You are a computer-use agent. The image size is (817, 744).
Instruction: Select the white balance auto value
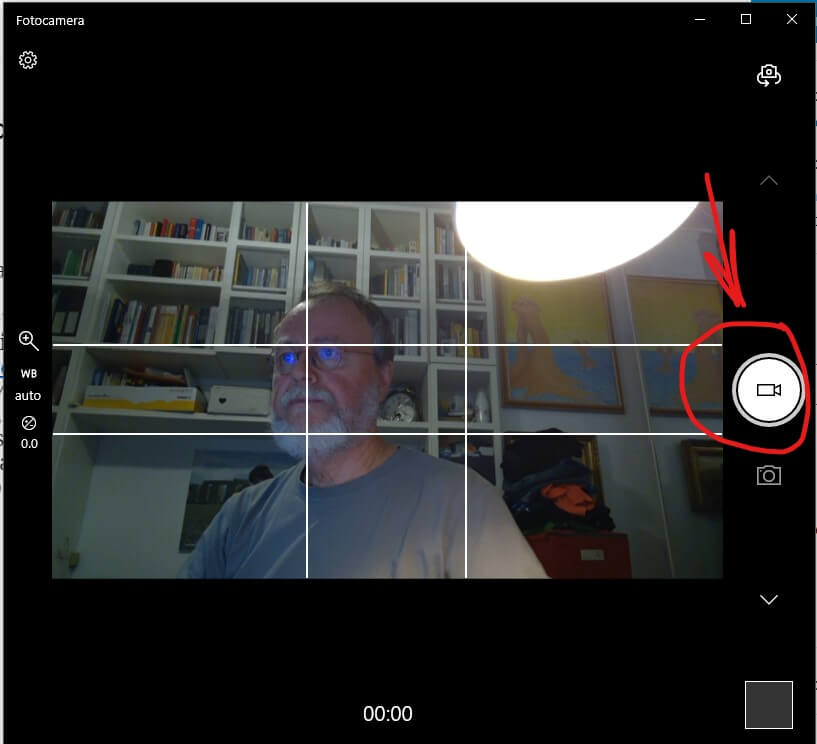click(x=28, y=396)
